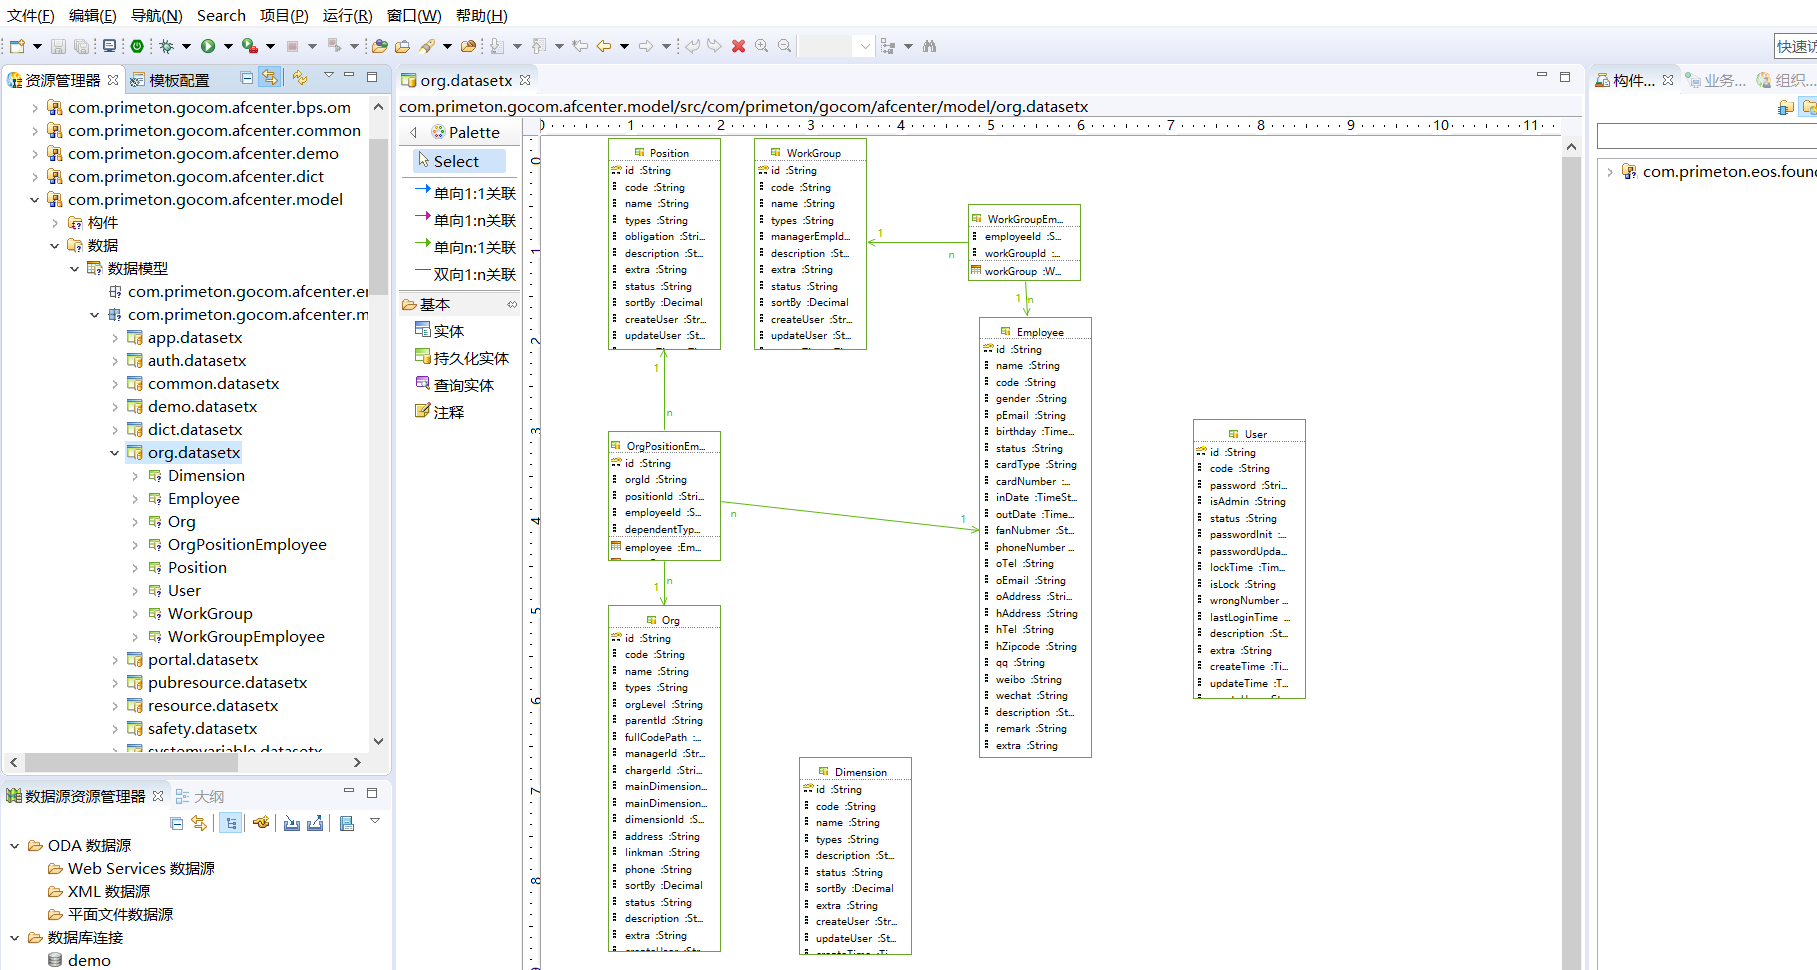Toggle link with editor in data source explorer

click(199, 823)
